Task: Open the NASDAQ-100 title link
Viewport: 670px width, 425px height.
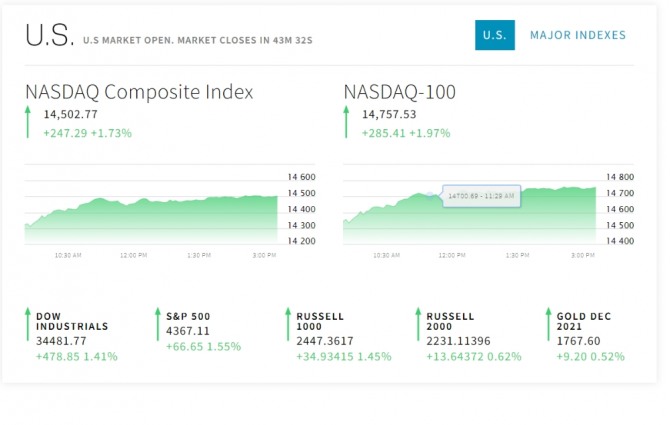Action: [399, 92]
